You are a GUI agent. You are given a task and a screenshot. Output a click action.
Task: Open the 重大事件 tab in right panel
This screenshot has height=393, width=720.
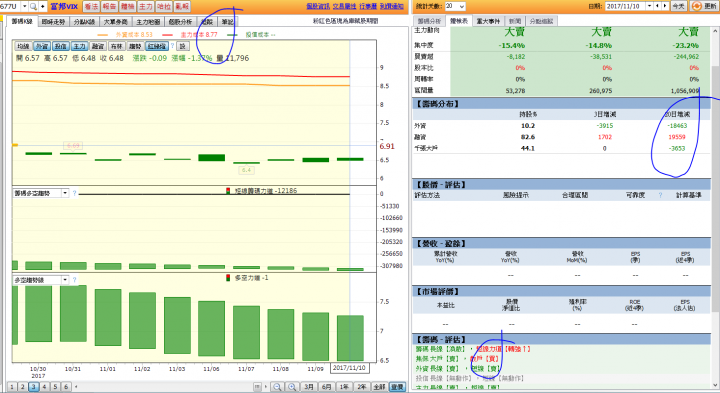(x=489, y=21)
